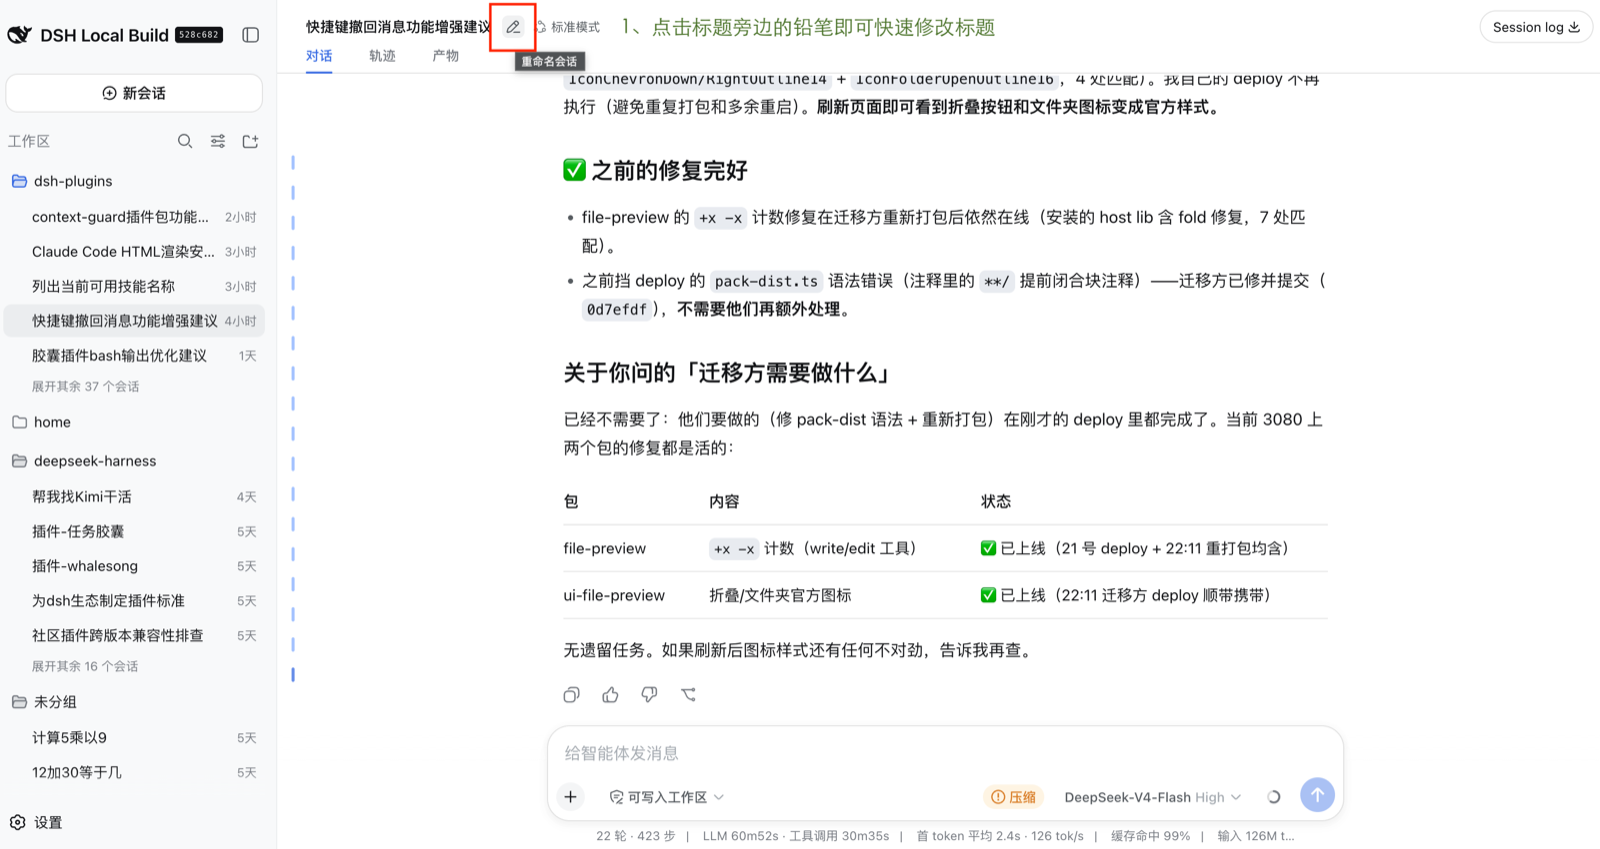Viewport: 1600px width, 849px height.
Task: Start a new conversation with 新会话
Action: pos(134,93)
